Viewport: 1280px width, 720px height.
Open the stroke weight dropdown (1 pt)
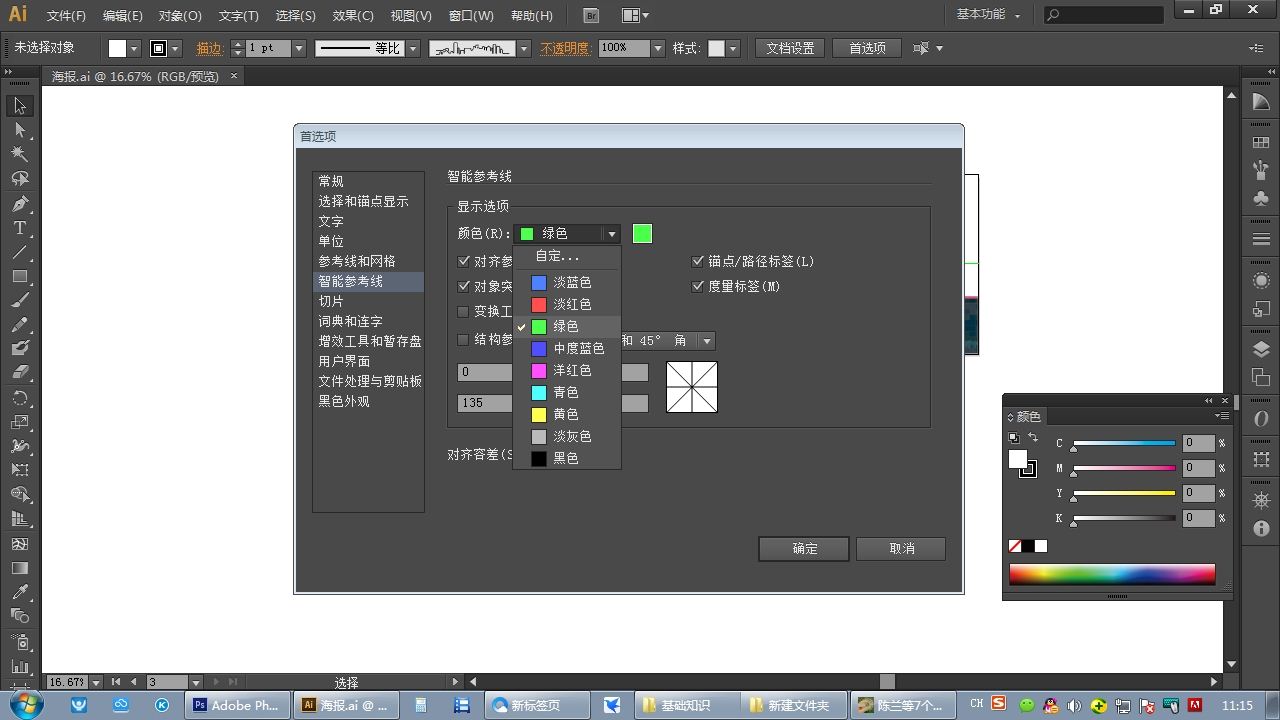click(298, 48)
